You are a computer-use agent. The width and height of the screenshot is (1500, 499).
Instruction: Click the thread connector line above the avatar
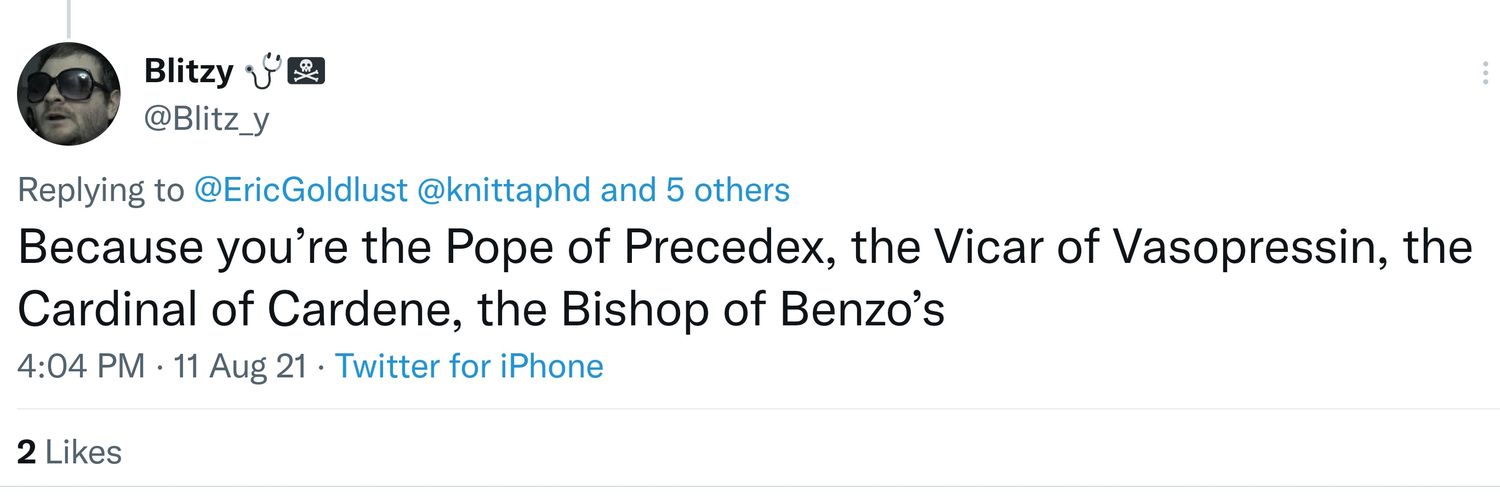coord(69,15)
